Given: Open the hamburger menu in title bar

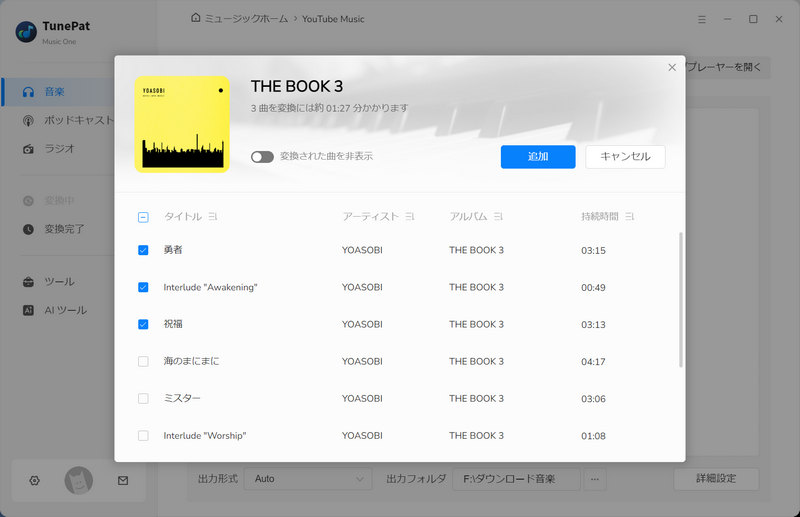Looking at the screenshot, I should [x=702, y=19].
